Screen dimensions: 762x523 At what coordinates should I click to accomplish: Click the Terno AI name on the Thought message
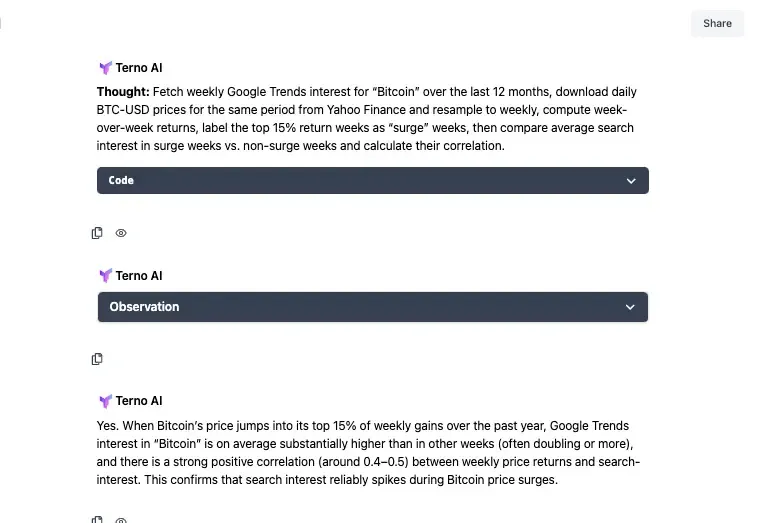(x=139, y=68)
